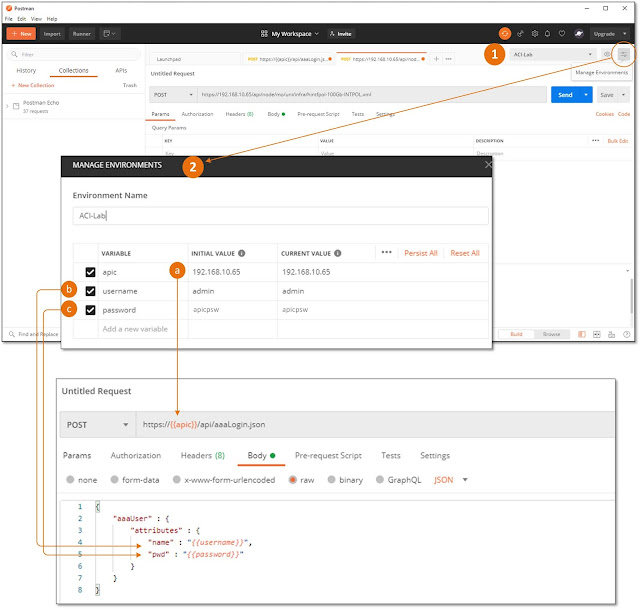Click the bootcamp icon in status bar
This screenshot has height=609, width=640.
[611, 334]
